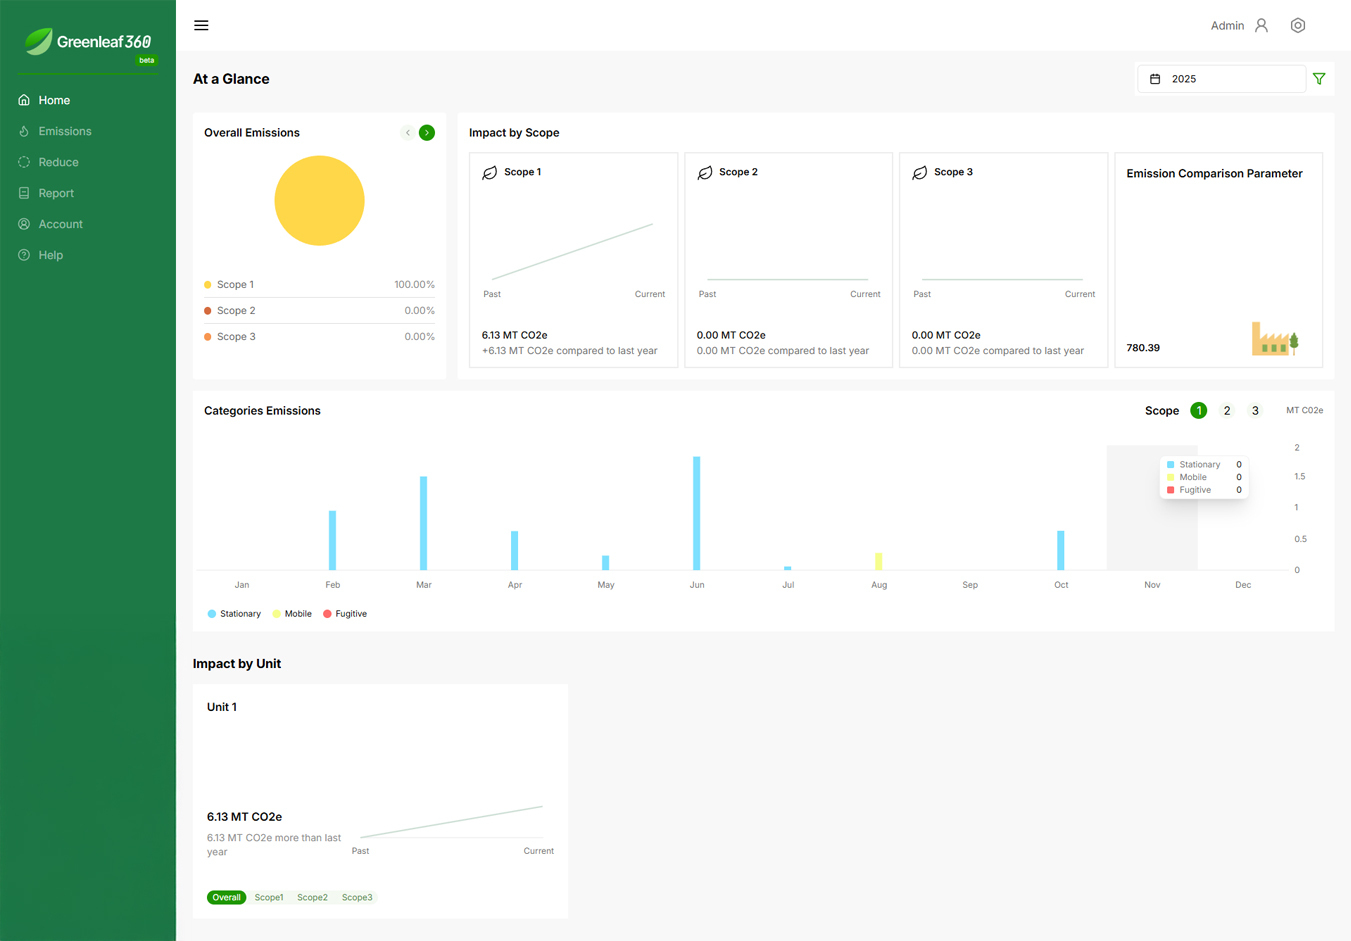Toggle Stationary series in chart legend
This screenshot has height=941, width=1351.
234,614
